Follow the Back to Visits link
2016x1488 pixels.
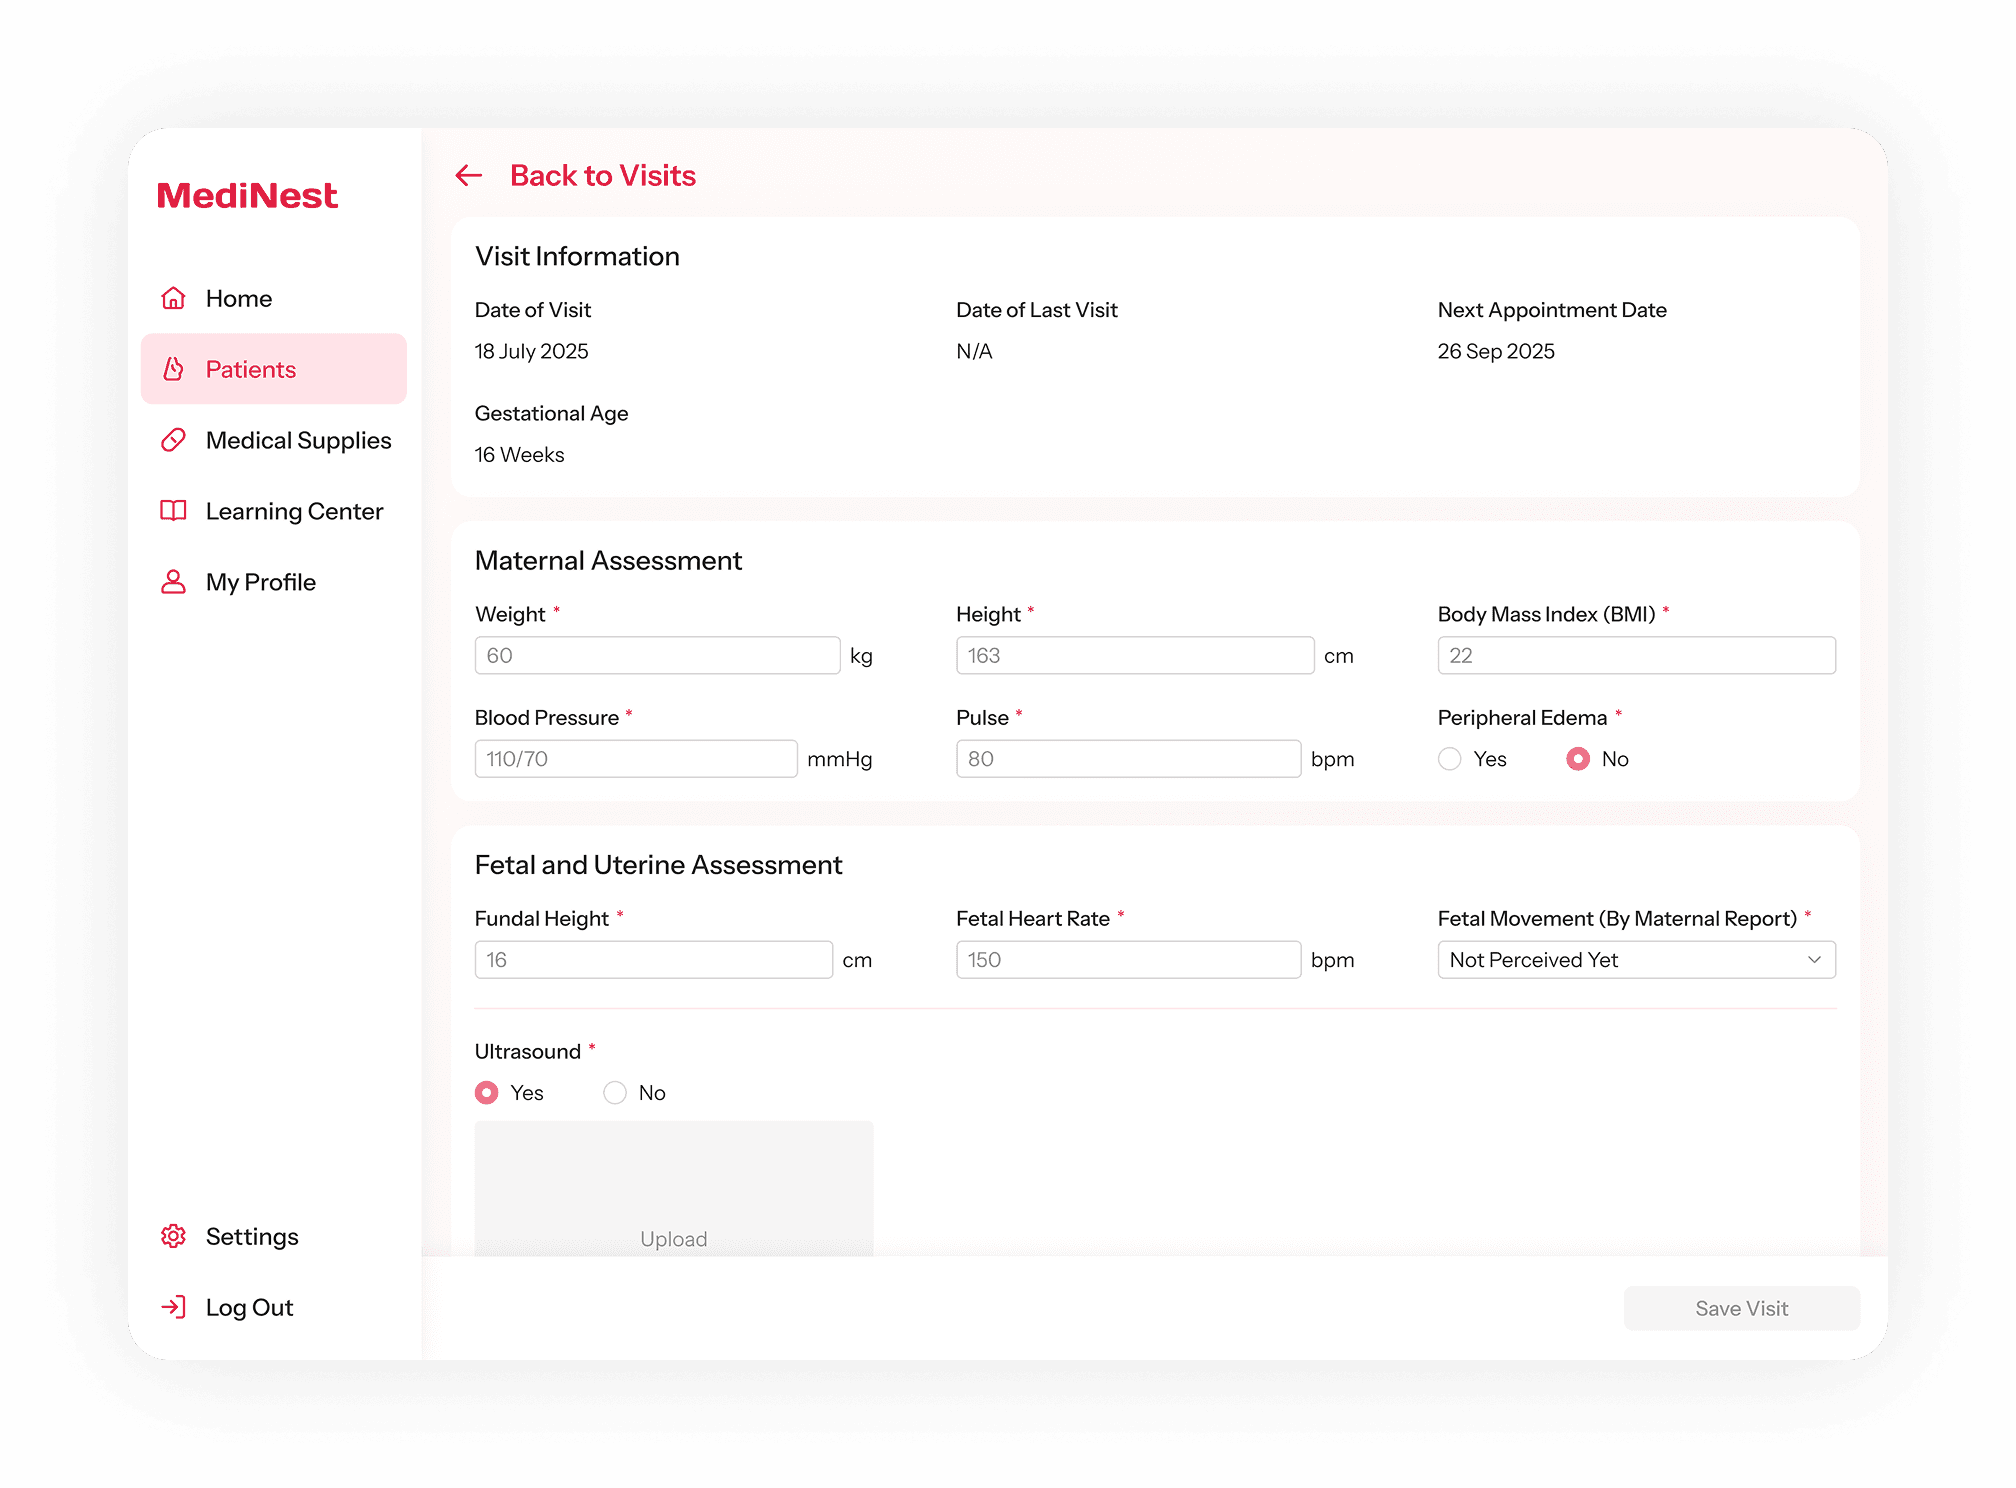[x=602, y=176]
